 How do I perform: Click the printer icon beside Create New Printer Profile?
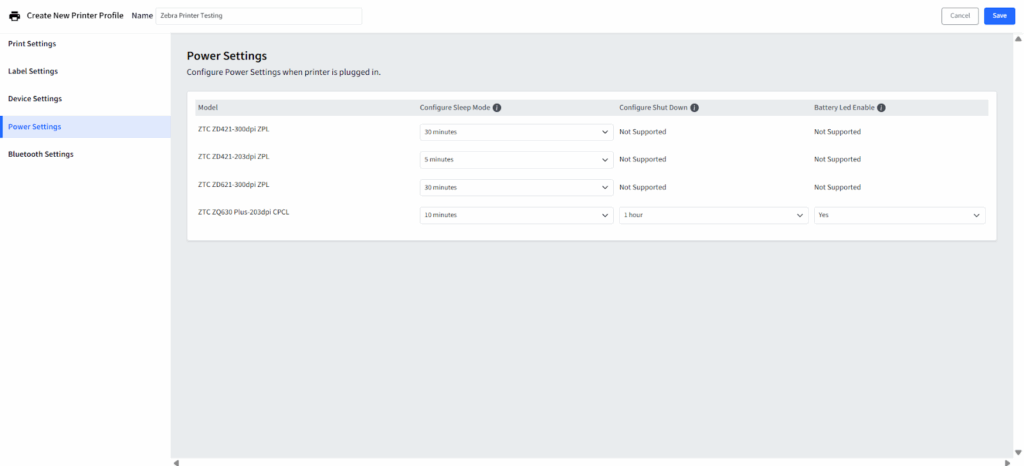coord(14,16)
